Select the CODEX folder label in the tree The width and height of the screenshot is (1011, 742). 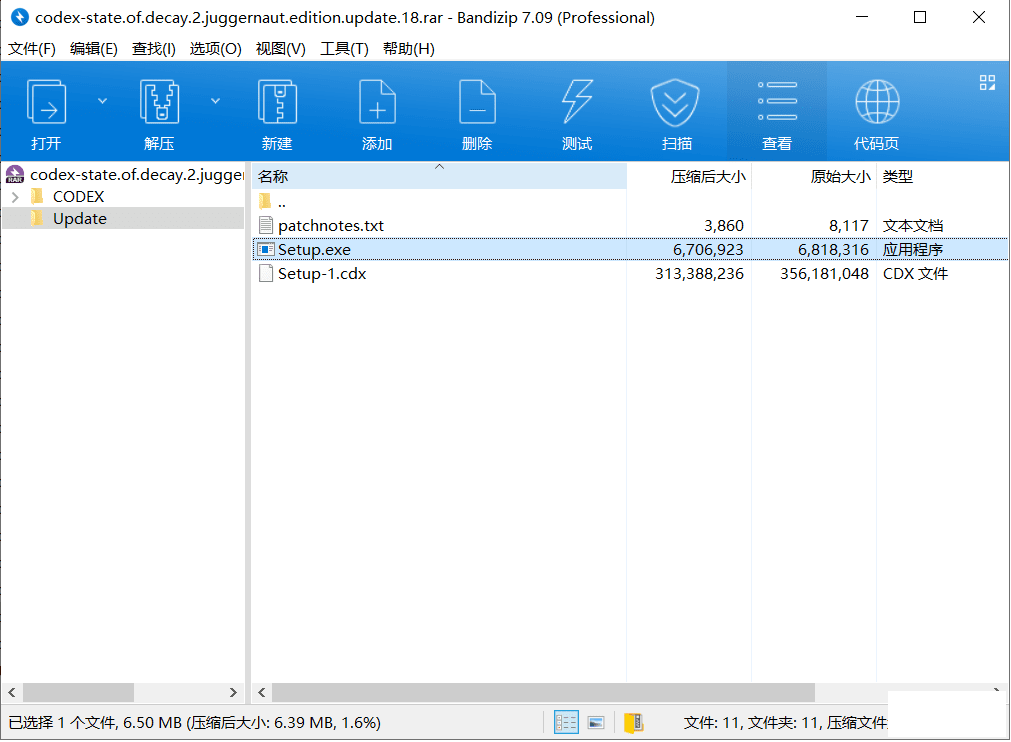click(79, 197)
